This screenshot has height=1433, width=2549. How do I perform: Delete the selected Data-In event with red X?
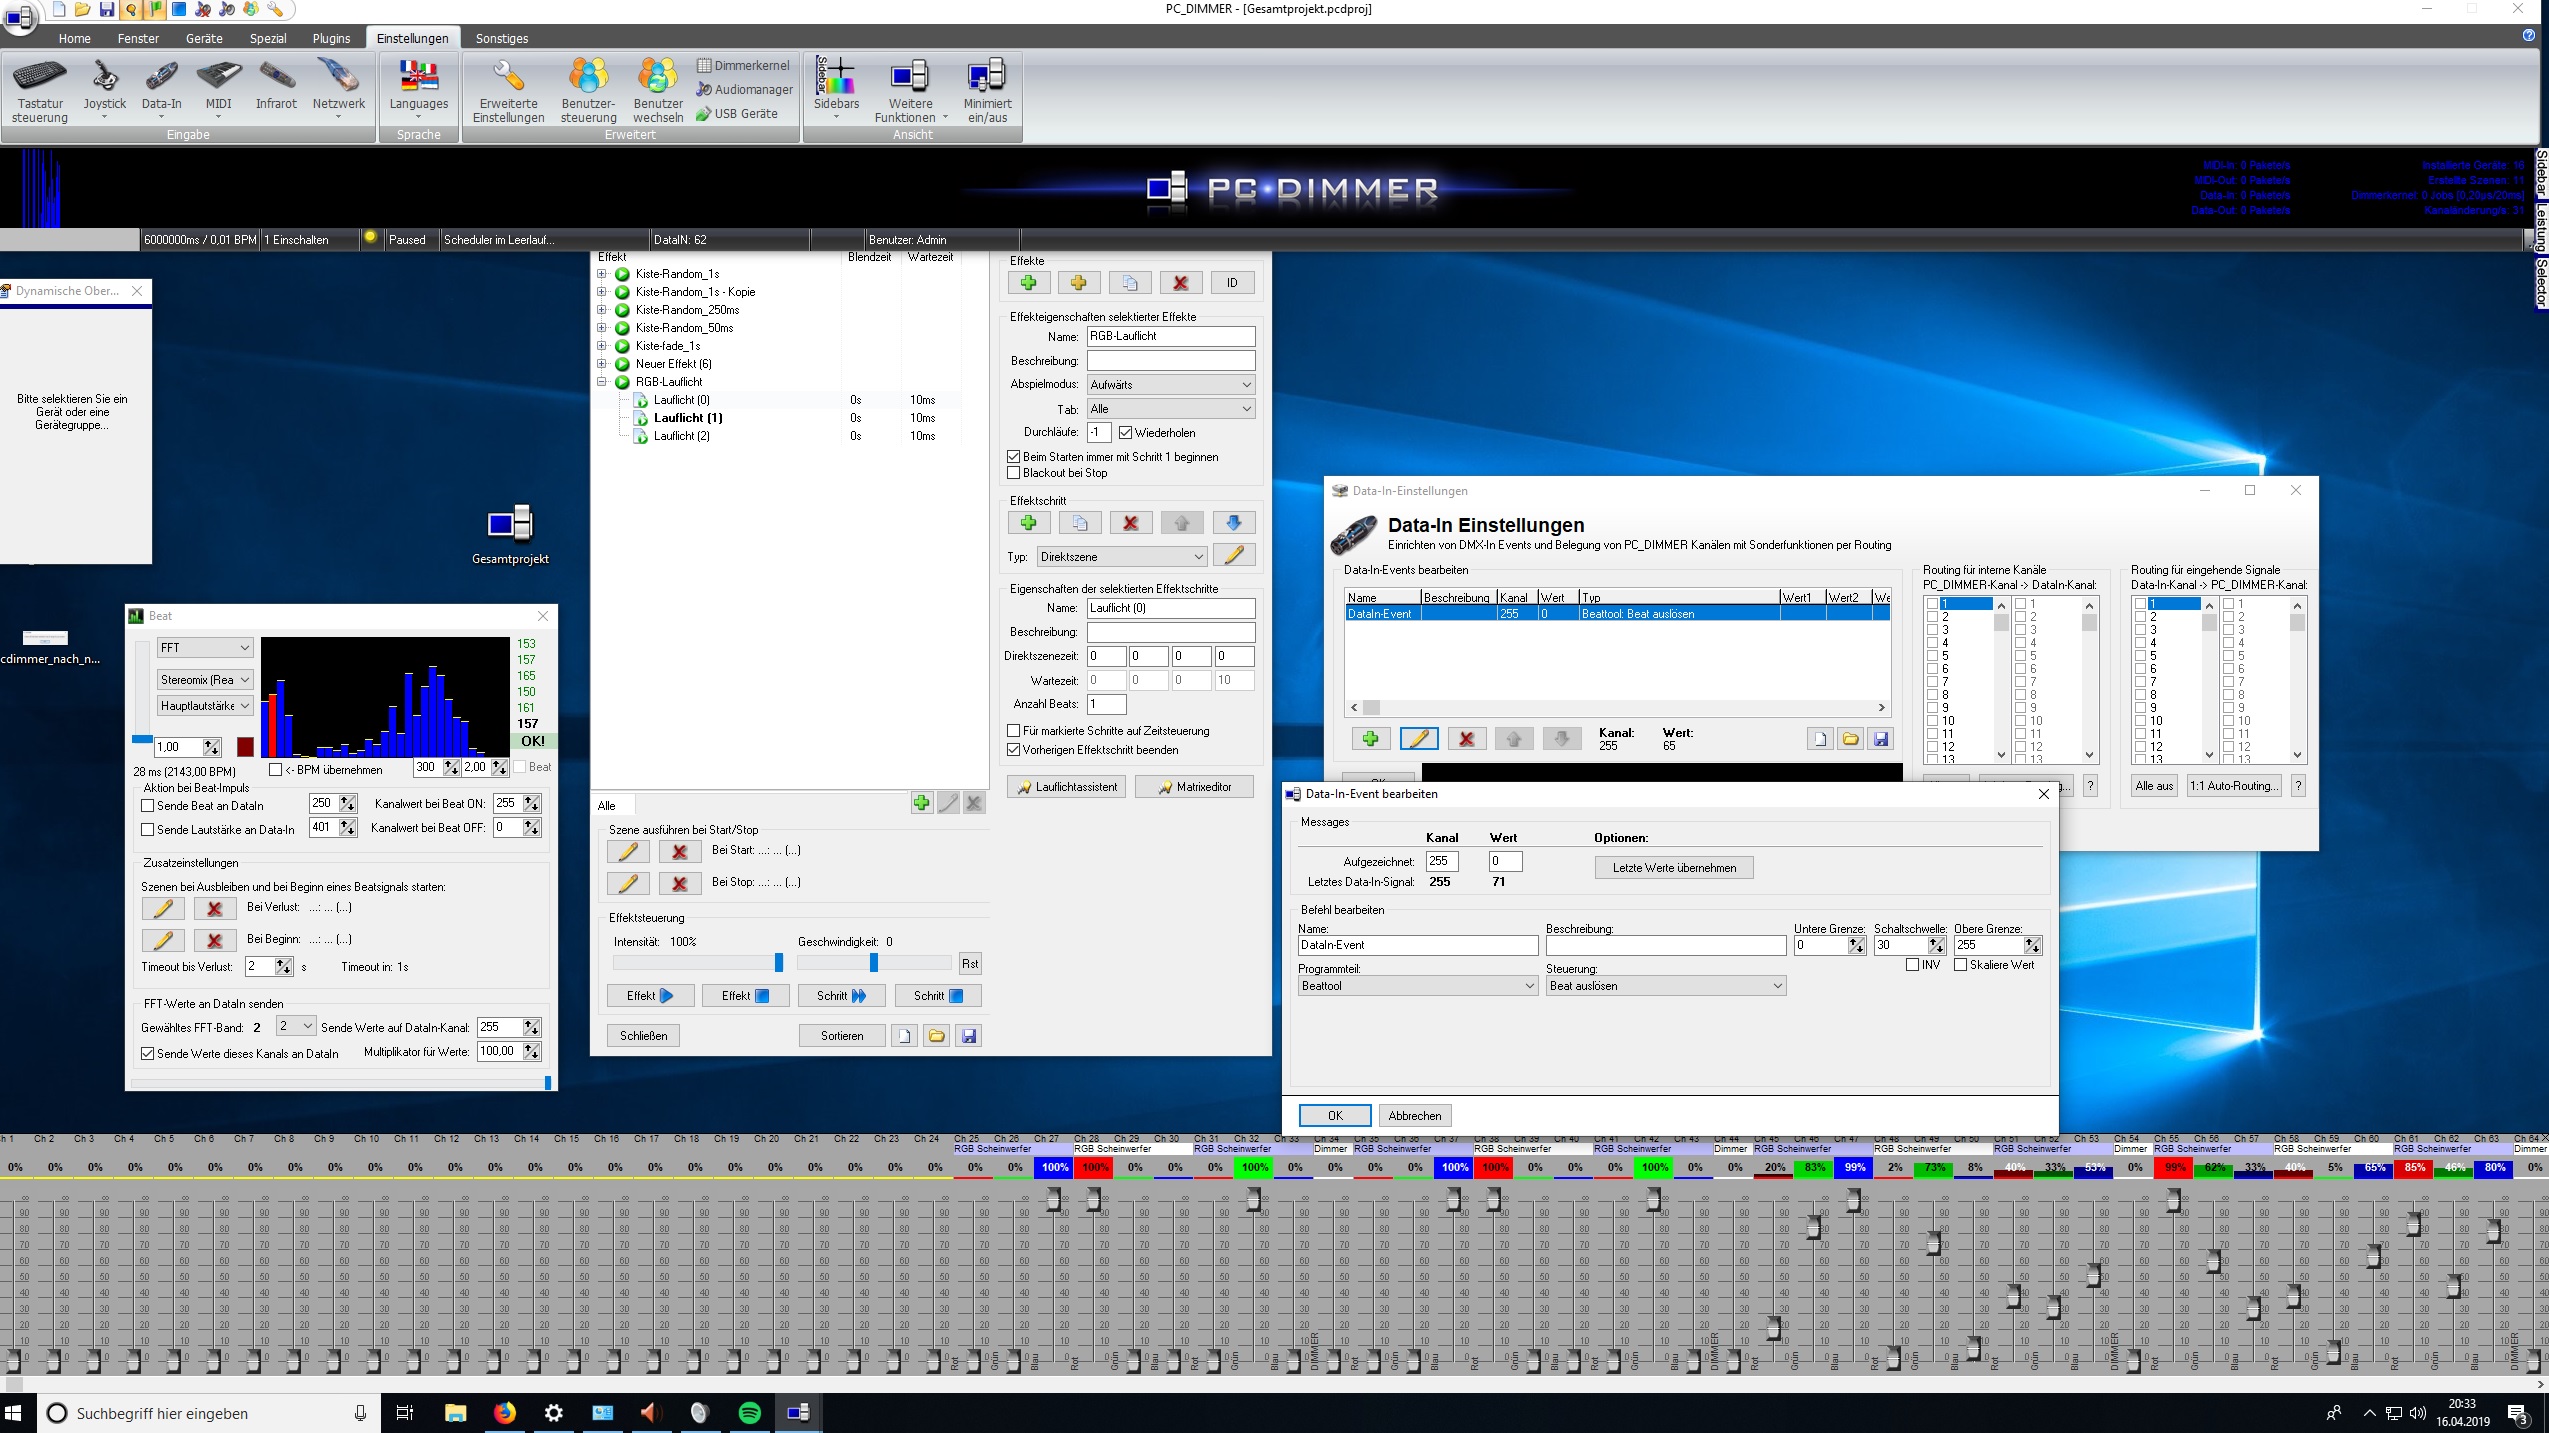coord(1466,739)
